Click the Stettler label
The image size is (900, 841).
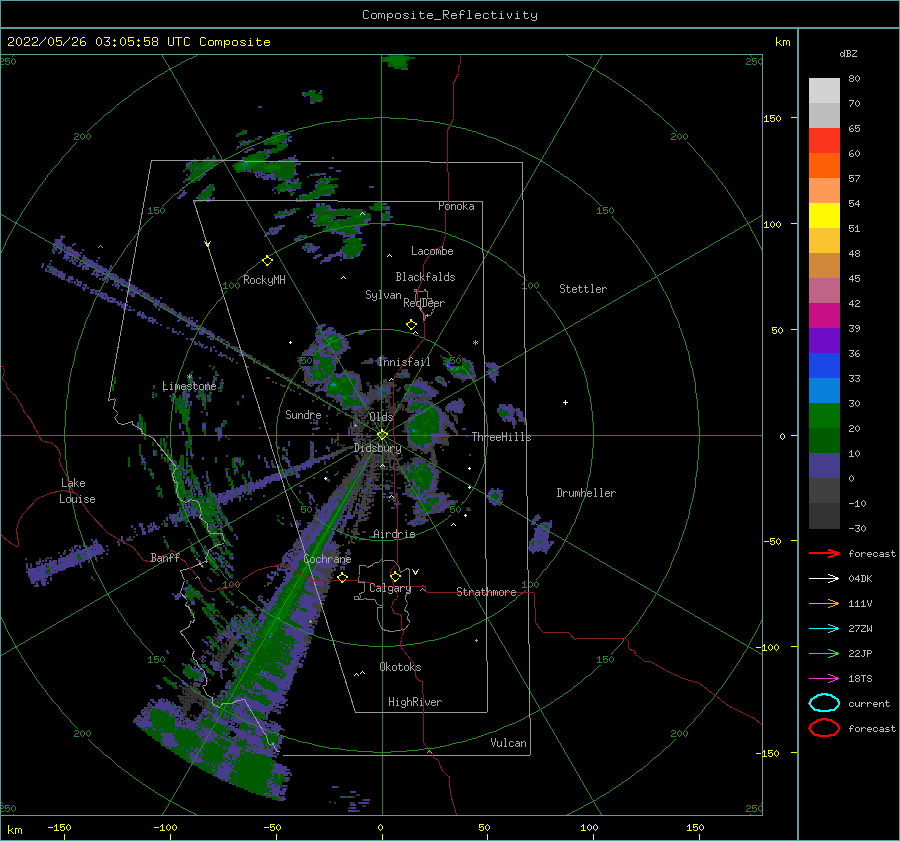pyautogui.click(x=583, y=289)
